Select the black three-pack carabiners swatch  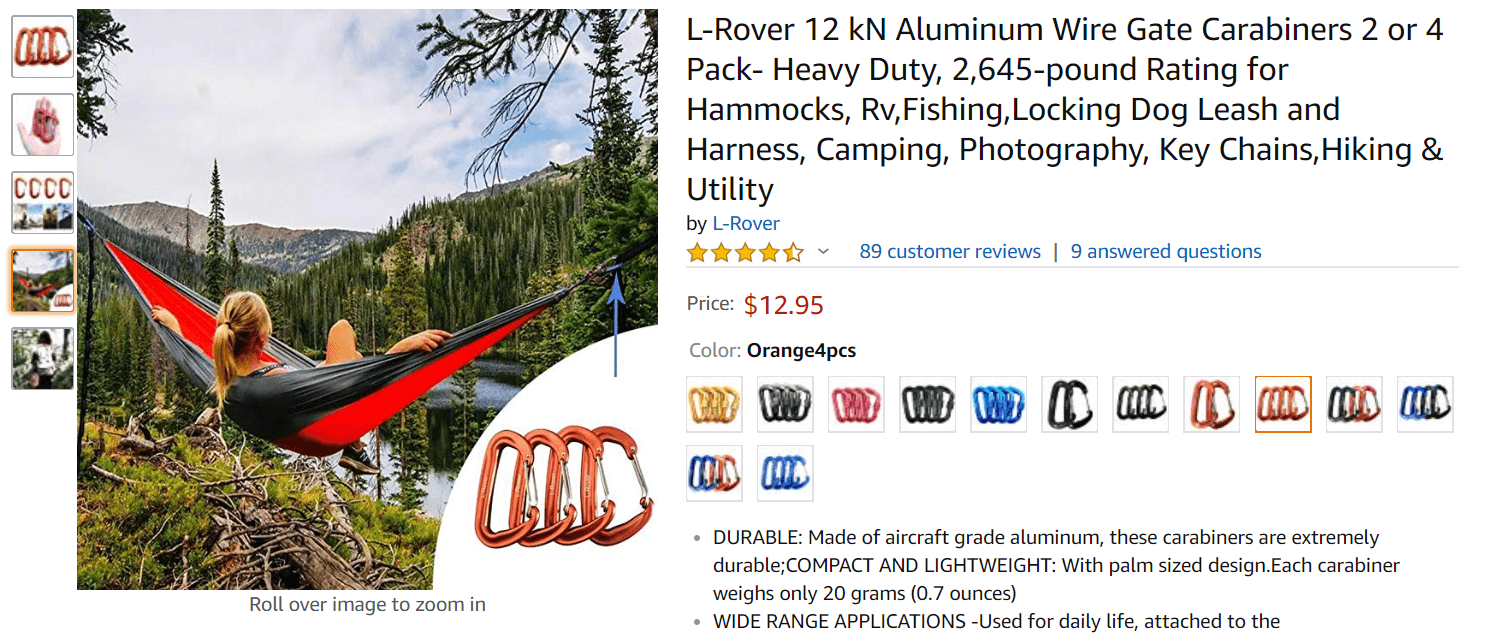point(1140,404)
